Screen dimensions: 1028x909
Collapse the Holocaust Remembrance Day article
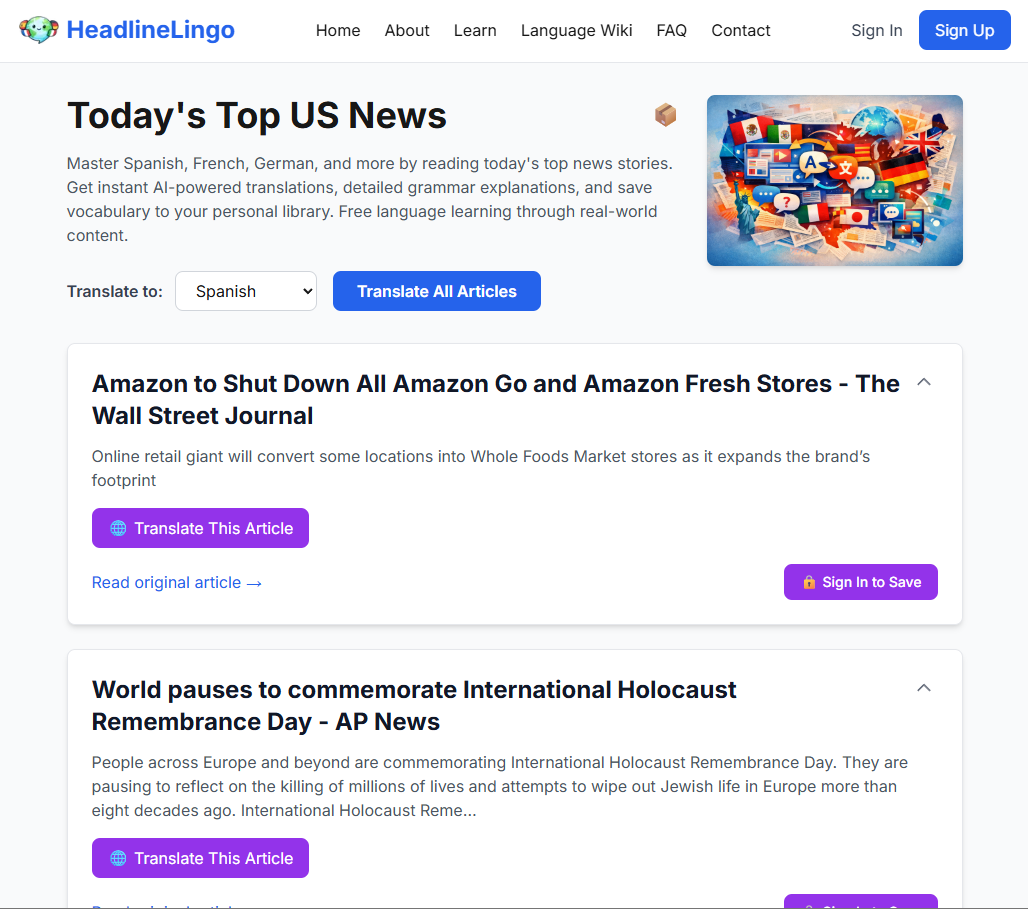click(924, 688)
